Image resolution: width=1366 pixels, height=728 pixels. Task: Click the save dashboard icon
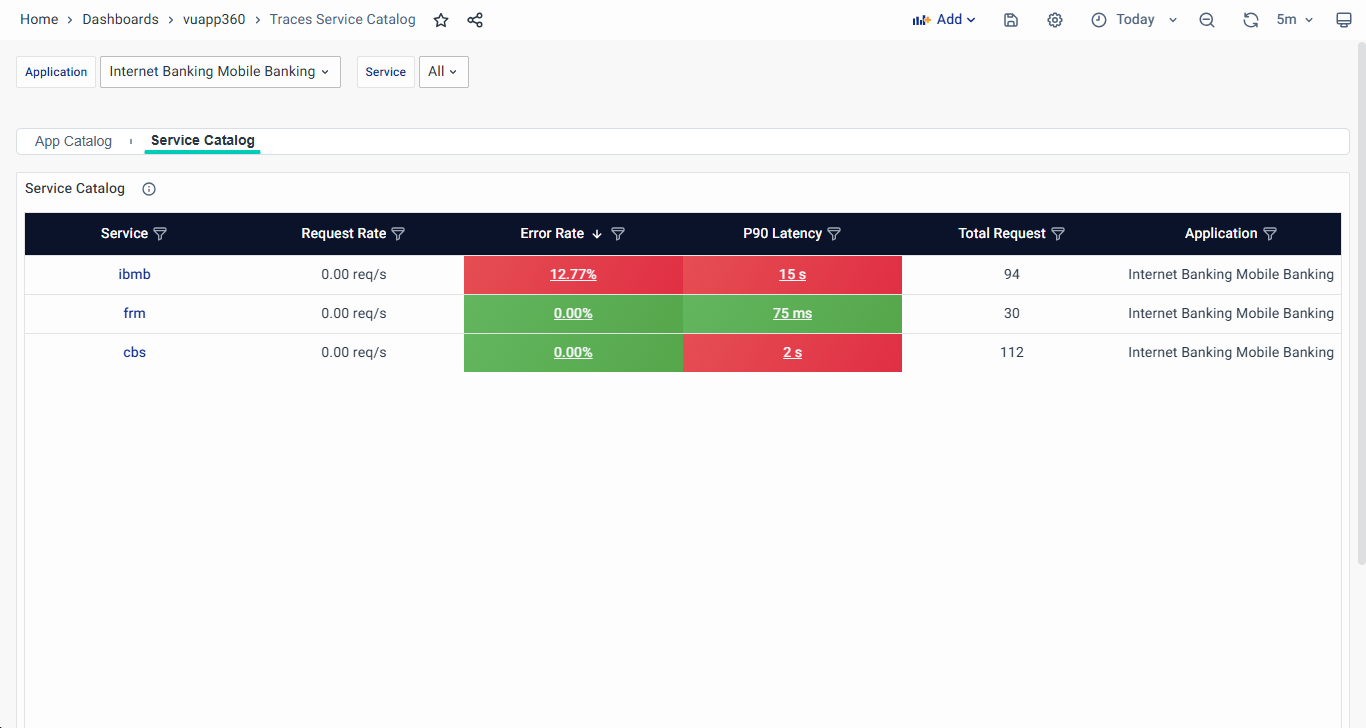(1011, 20)
